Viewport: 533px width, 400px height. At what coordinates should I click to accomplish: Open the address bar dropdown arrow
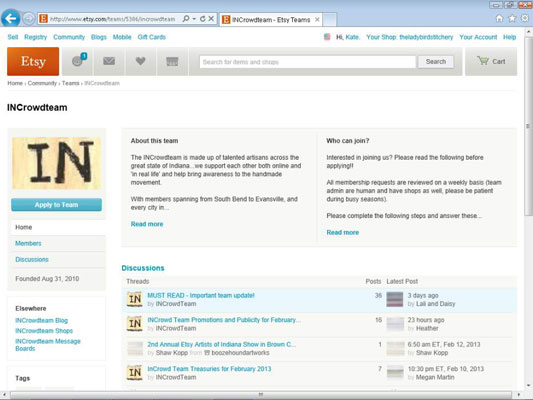tap(194, 19)
